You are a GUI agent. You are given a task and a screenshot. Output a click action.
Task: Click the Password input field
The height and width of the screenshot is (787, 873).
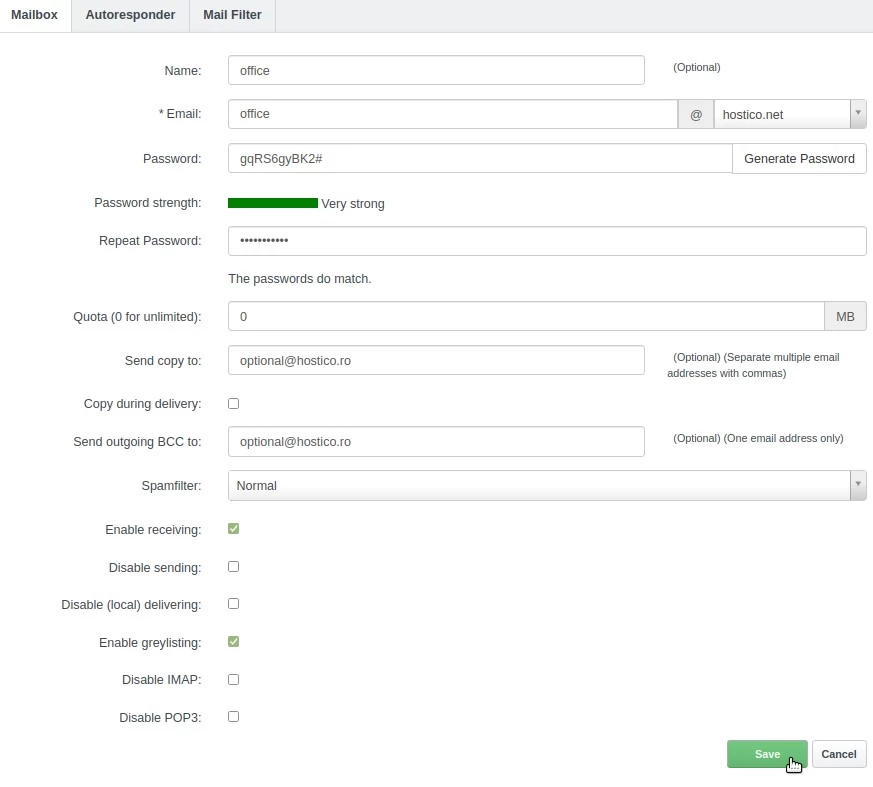tap(480, 158)
